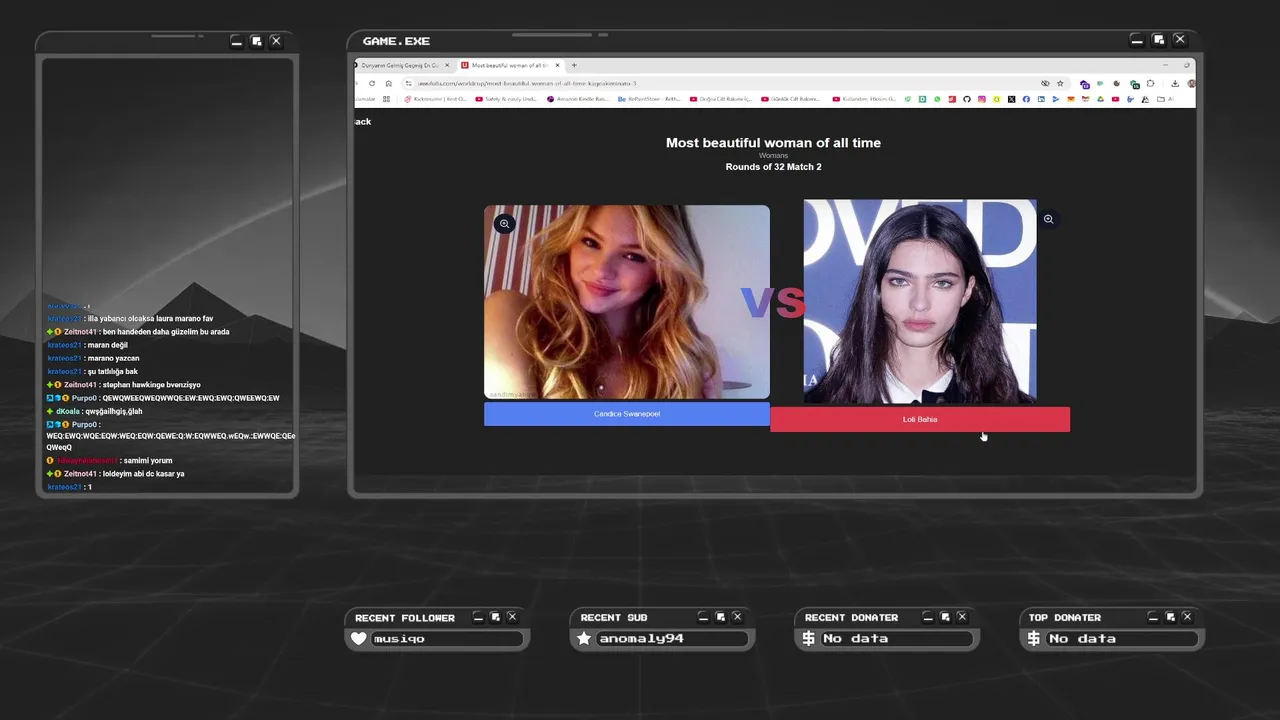Maximize the GAME.EXE overlay window

1158,40
